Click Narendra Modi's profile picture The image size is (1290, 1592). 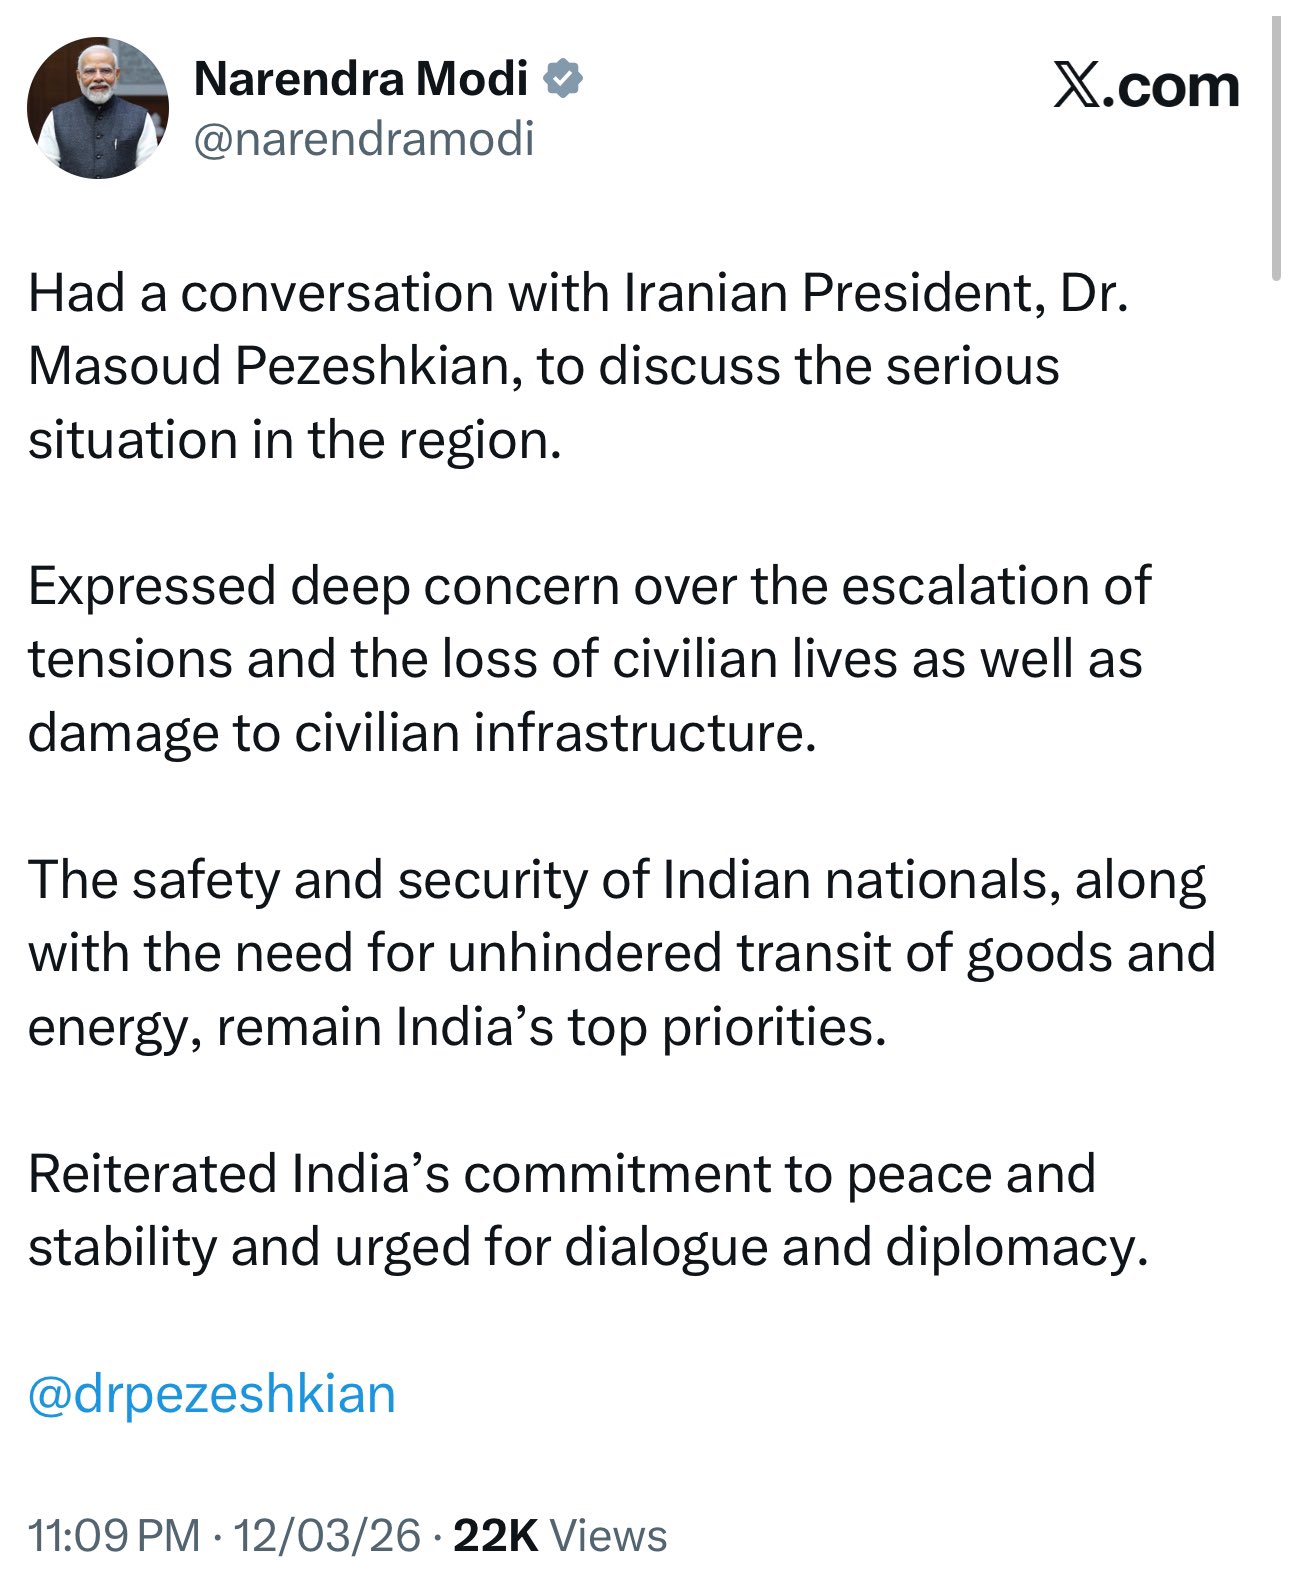(x=97, y=108)
